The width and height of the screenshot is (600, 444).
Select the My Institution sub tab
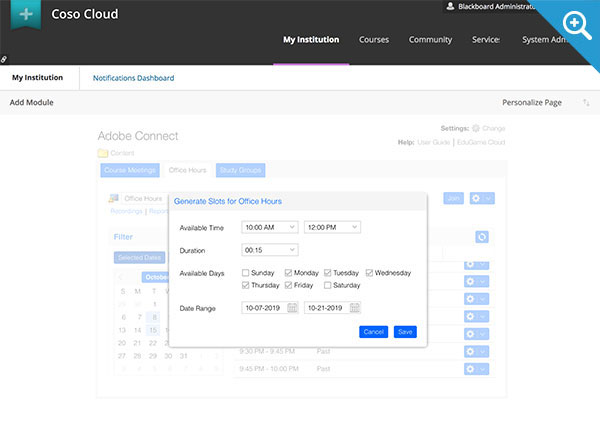click(x=38, y=78)
